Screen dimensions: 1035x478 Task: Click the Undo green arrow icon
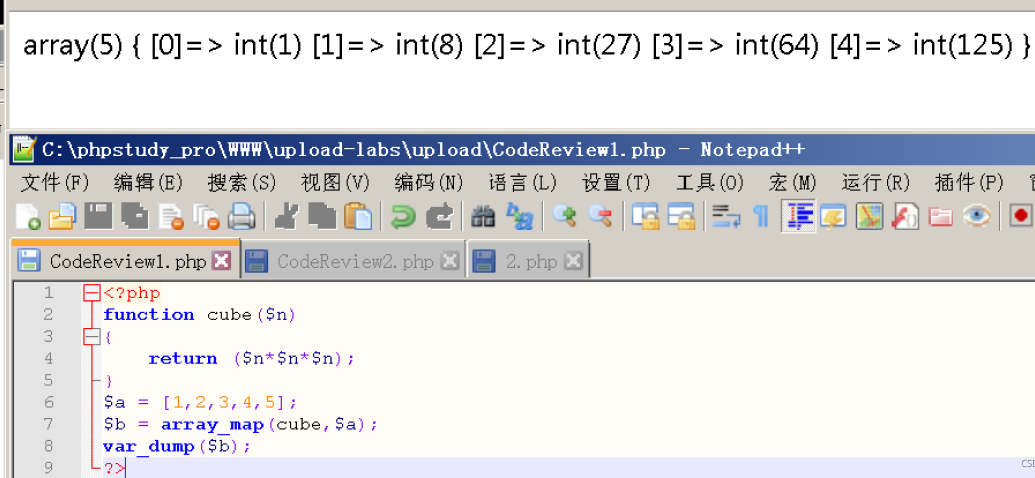[403, 216]
